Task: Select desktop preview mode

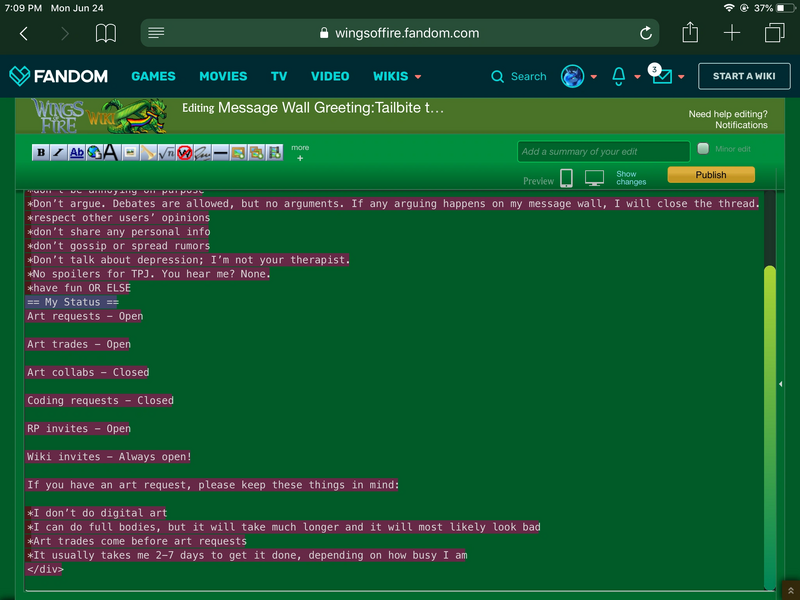Action: click(x=594, y=177)
